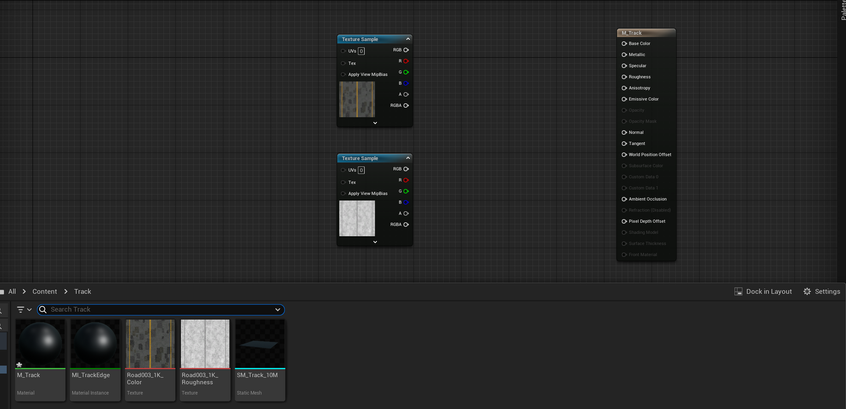Screen dimensions: 846x409
Task: Click the Apply View MipBias pin on top Texture Sample
Action: pos(344,75)
